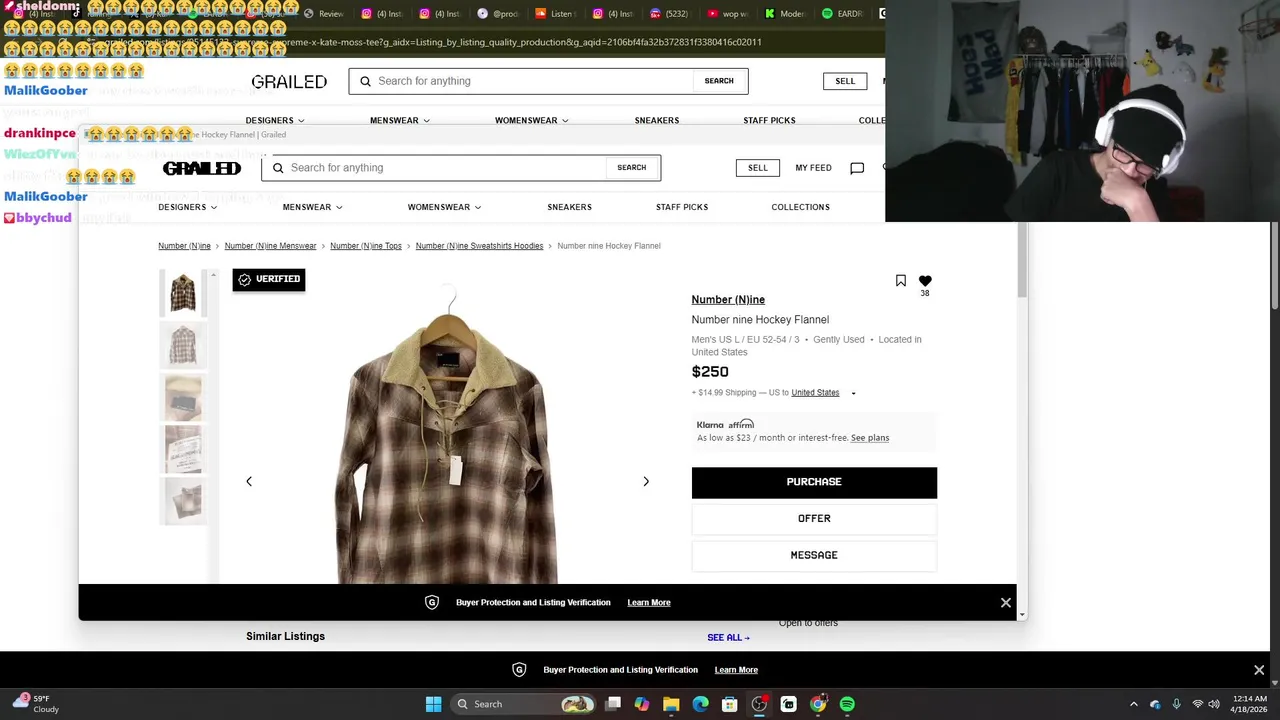Switch to the Kick Moder tab
This screenshot has width=1280, height=720.
785,14
